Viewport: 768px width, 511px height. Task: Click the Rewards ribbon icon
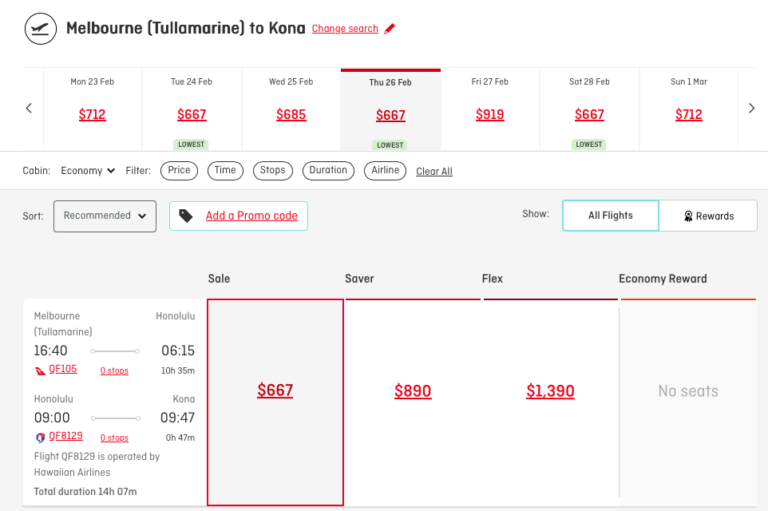coord(688,216)
